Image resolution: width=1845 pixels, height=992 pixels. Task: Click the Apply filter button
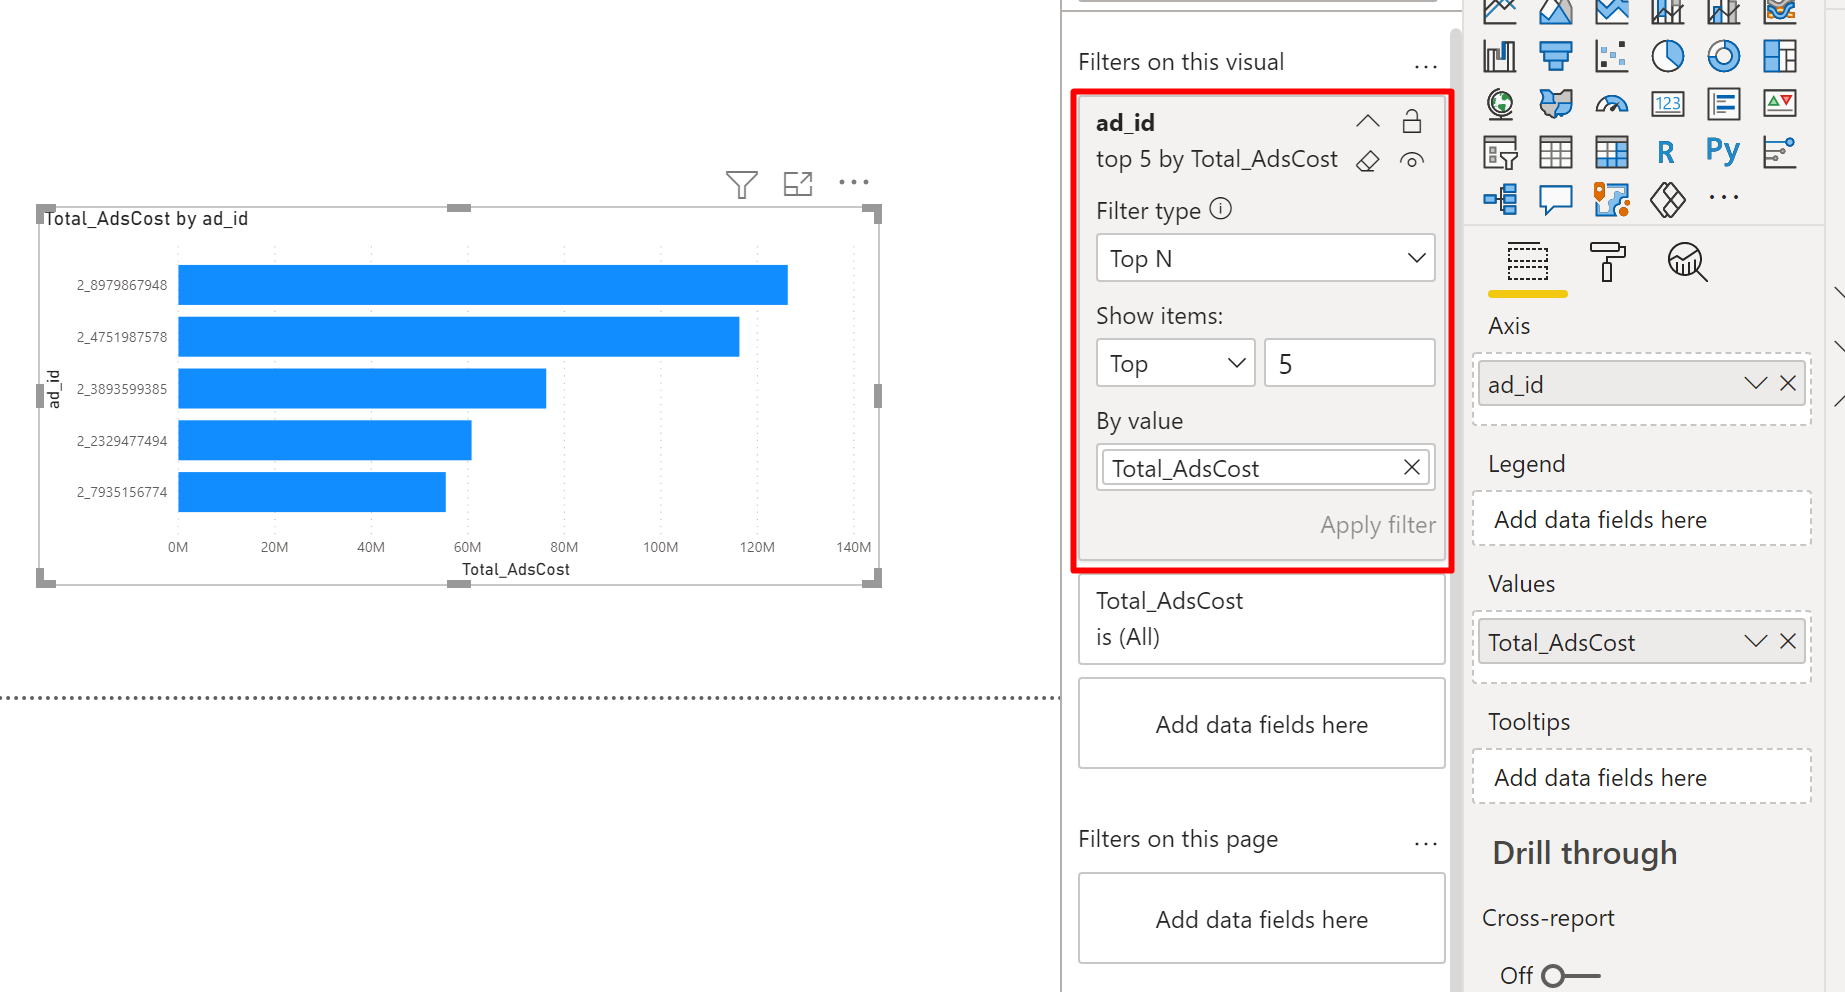[x=1377, y=526]
